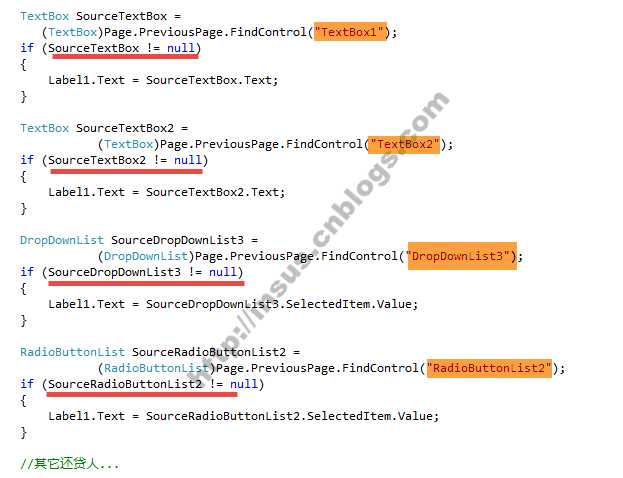Click the highlighted "TextBox2" string literal

(x=404, y=144)
